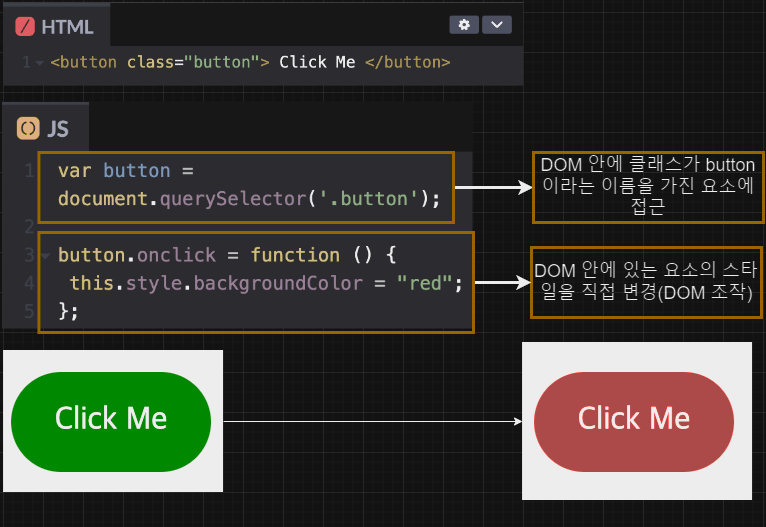Viewport: 766px width, 527px height.
Task: Click 'class="button"' attribute in HTML code
Action: coord(193,63)
